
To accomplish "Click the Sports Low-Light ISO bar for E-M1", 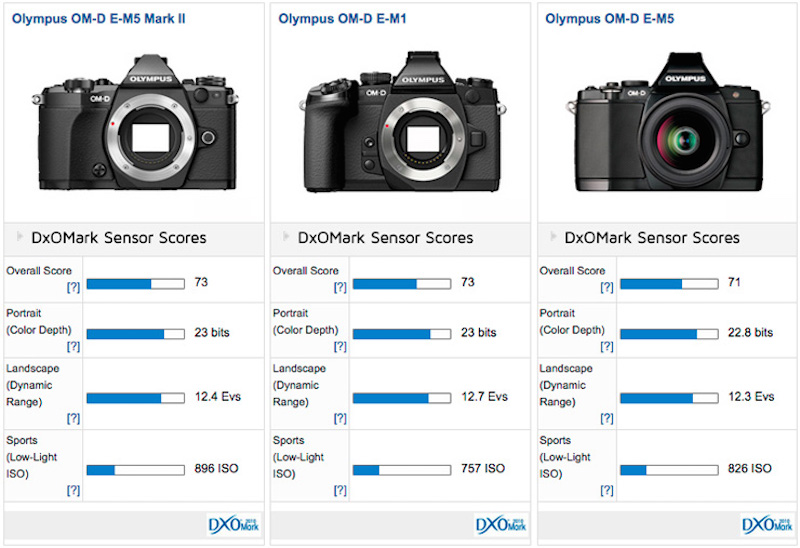I will point(402,469).
